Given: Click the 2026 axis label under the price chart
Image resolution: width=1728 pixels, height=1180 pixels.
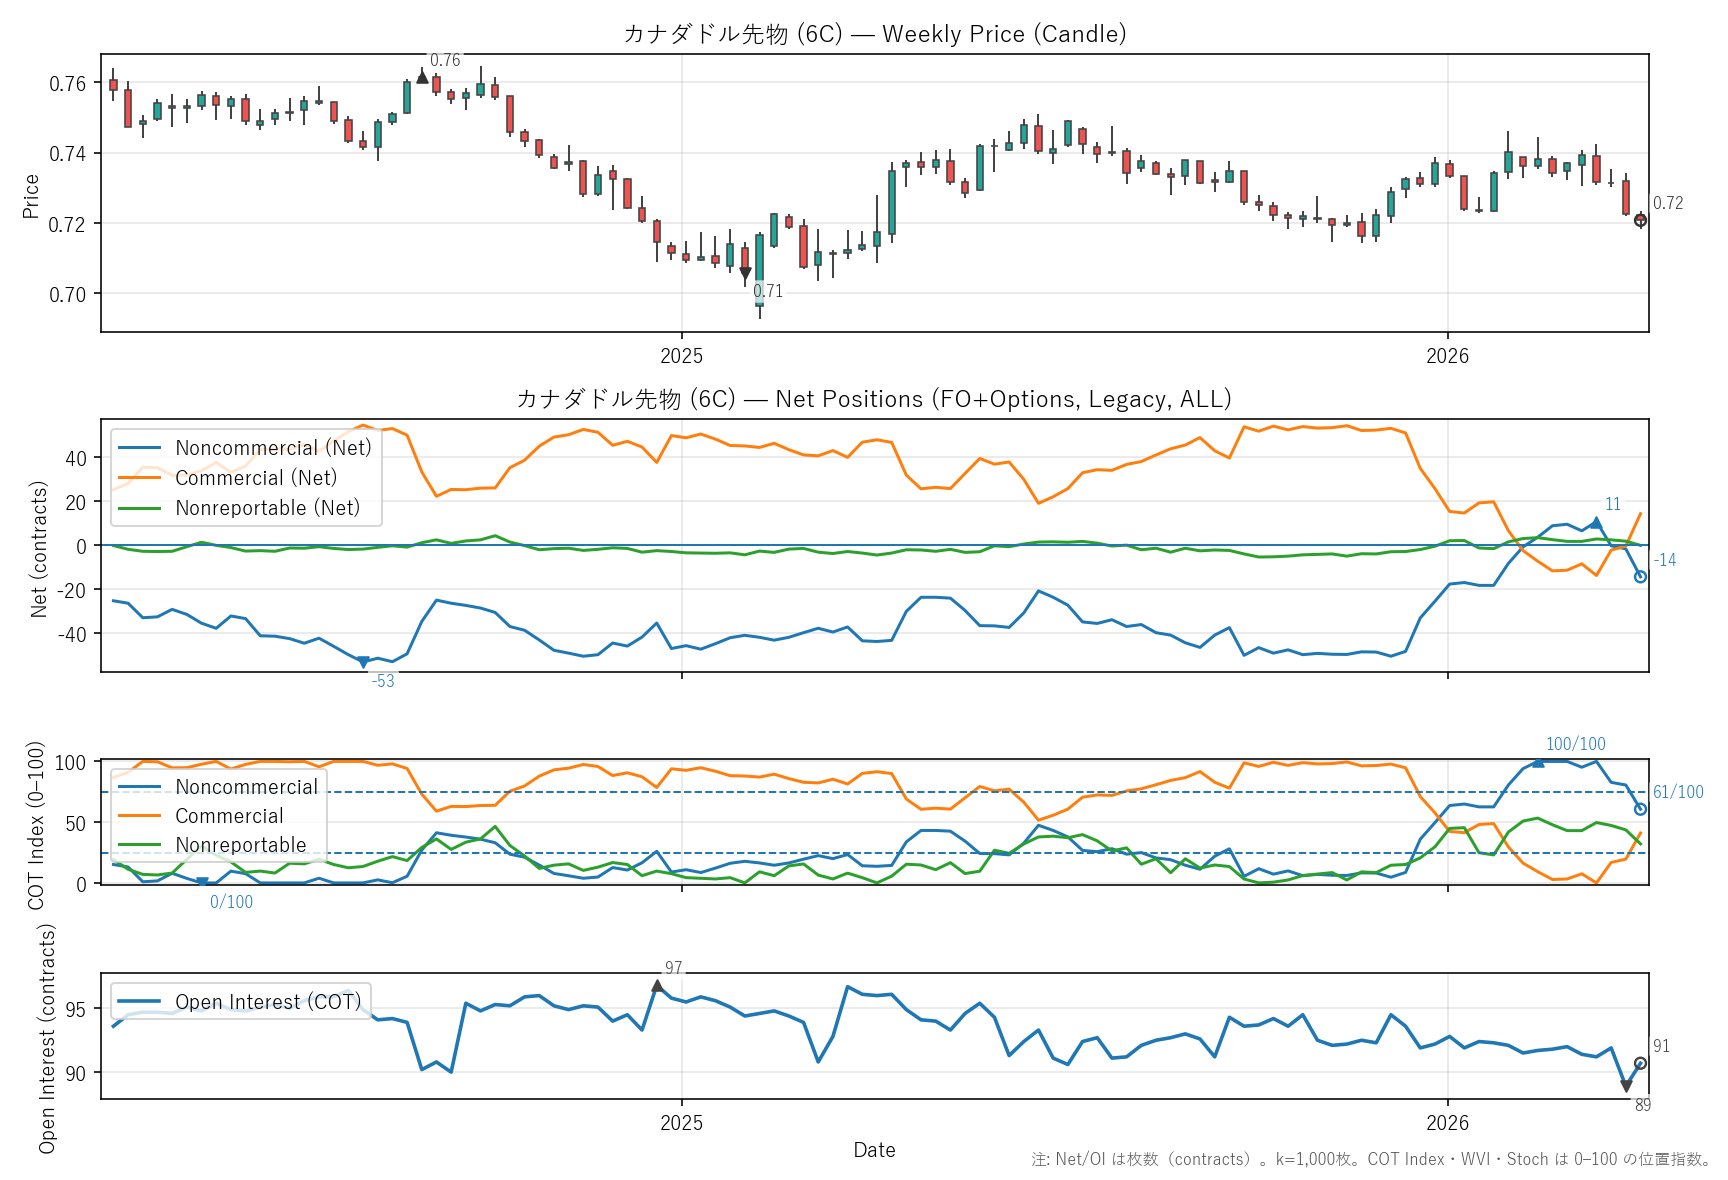Looking at the screenshot, I should click(x=1447, y=356).
